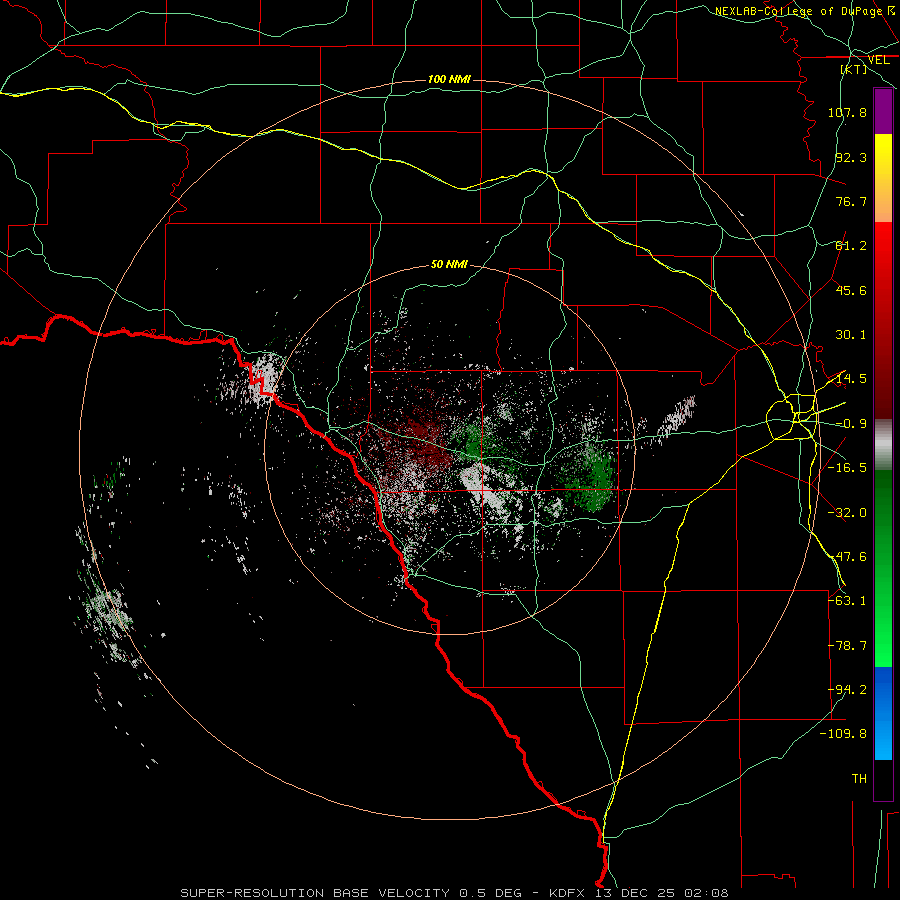The height and width of the screenshot is (900, 900).
Task: Click the -78.7 velocity scale value
Action: (x=847, y=646)
